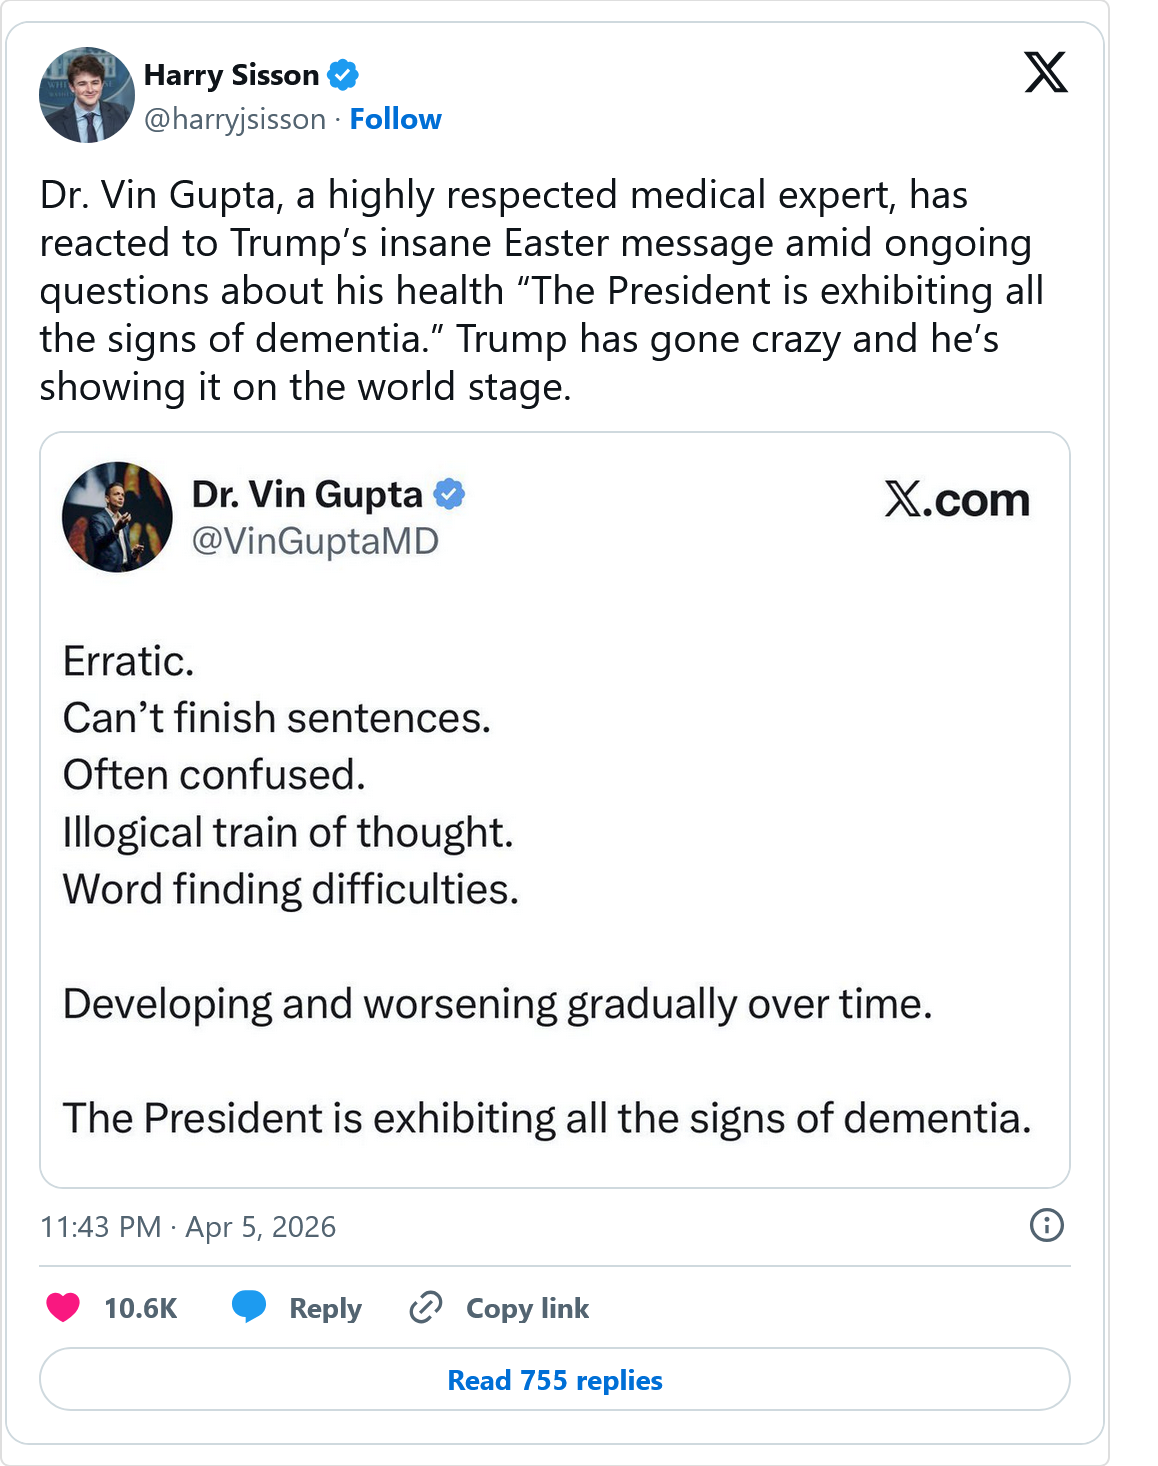The image size is (1158, 1466).
Task: Open the 11:43 PM Apr 5, 2026 timestamp
Action: (x=188, y=1227)
